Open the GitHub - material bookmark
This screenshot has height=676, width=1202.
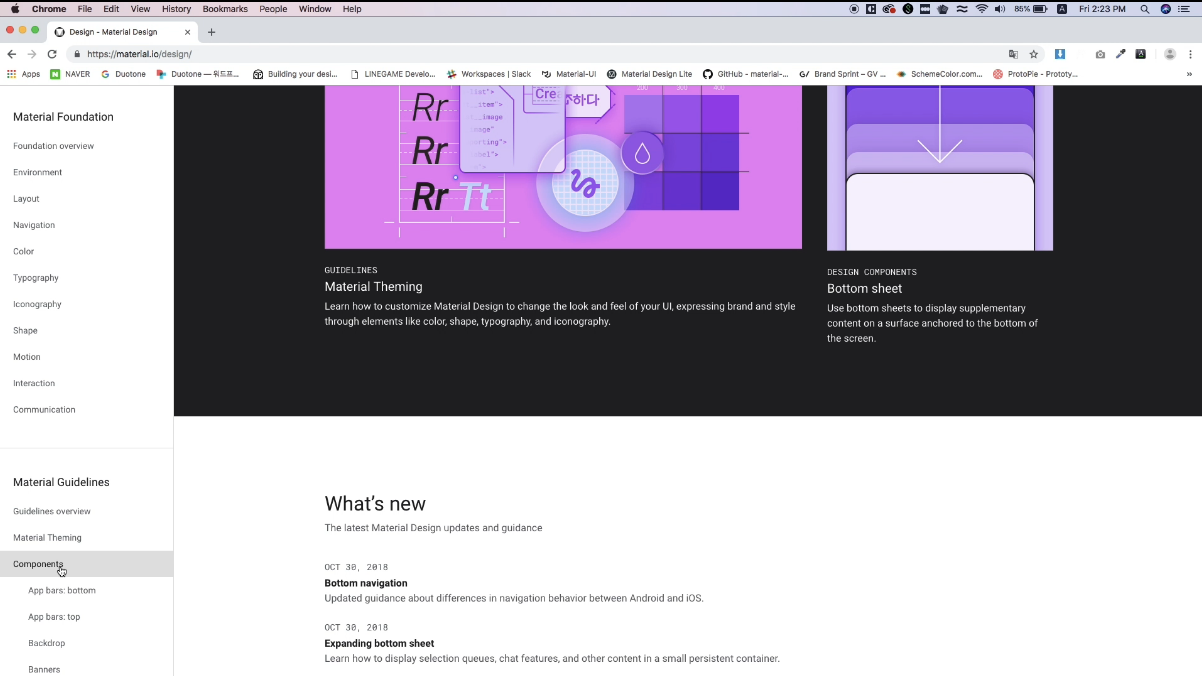(746, 74)
